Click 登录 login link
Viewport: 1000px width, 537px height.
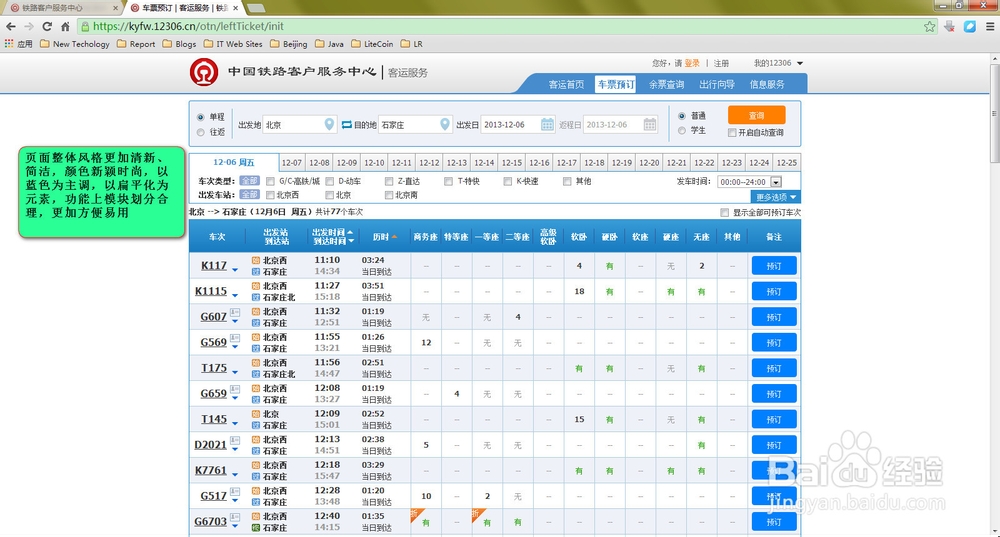(692, 63)
